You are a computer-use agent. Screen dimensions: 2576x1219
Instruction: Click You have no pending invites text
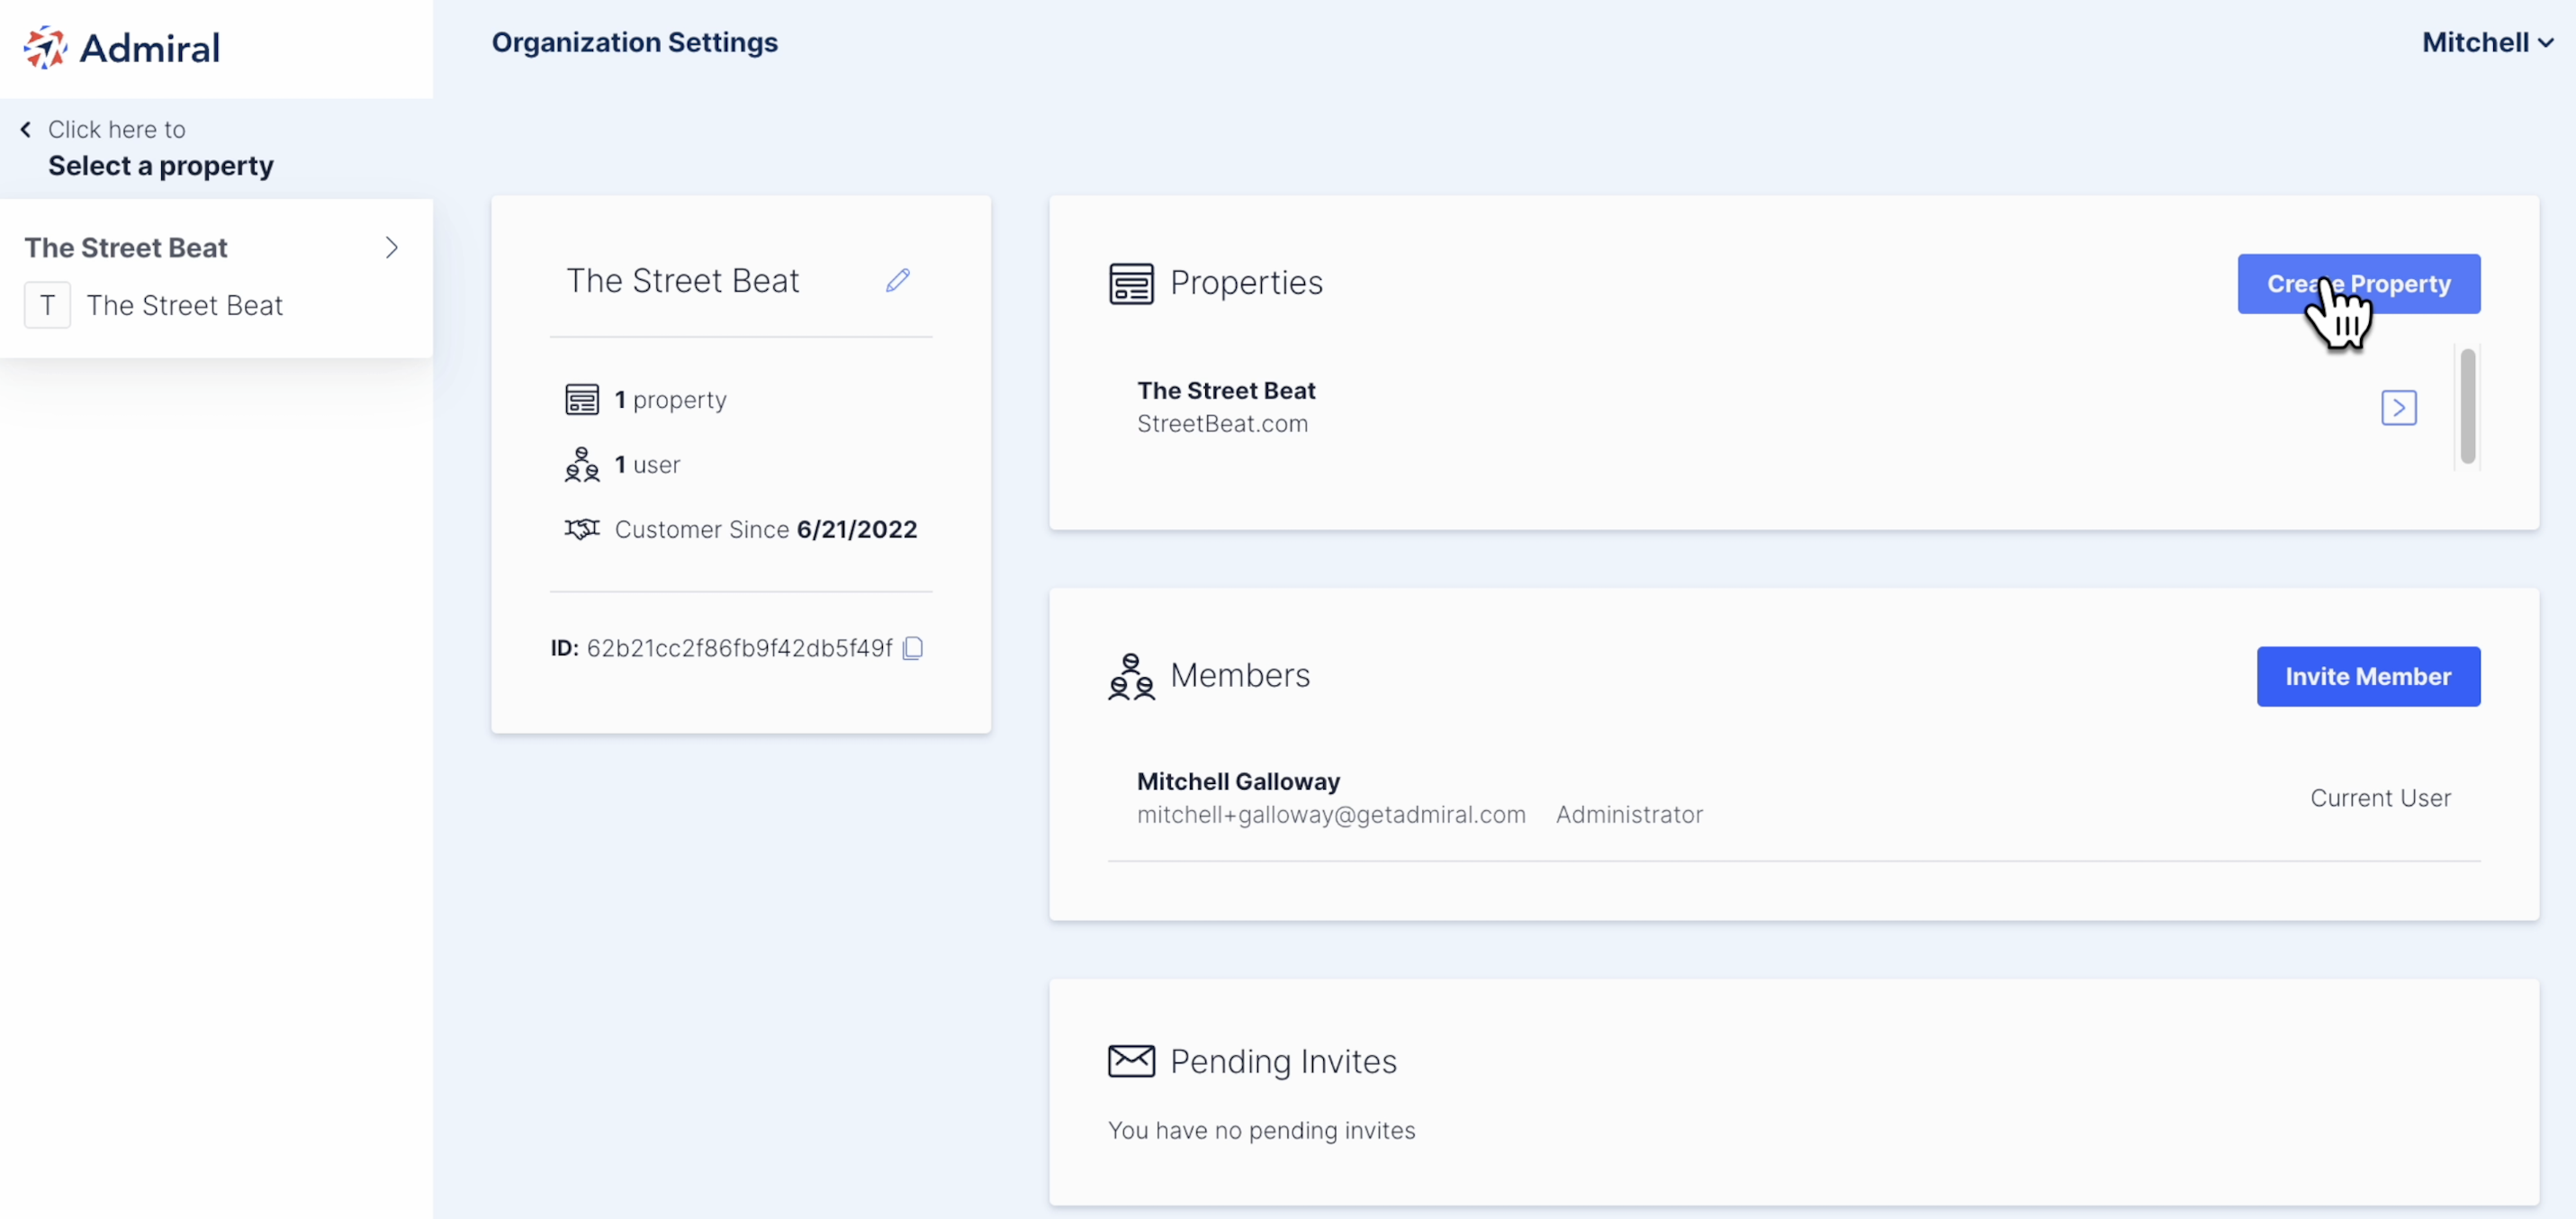click(1261, 1130)
